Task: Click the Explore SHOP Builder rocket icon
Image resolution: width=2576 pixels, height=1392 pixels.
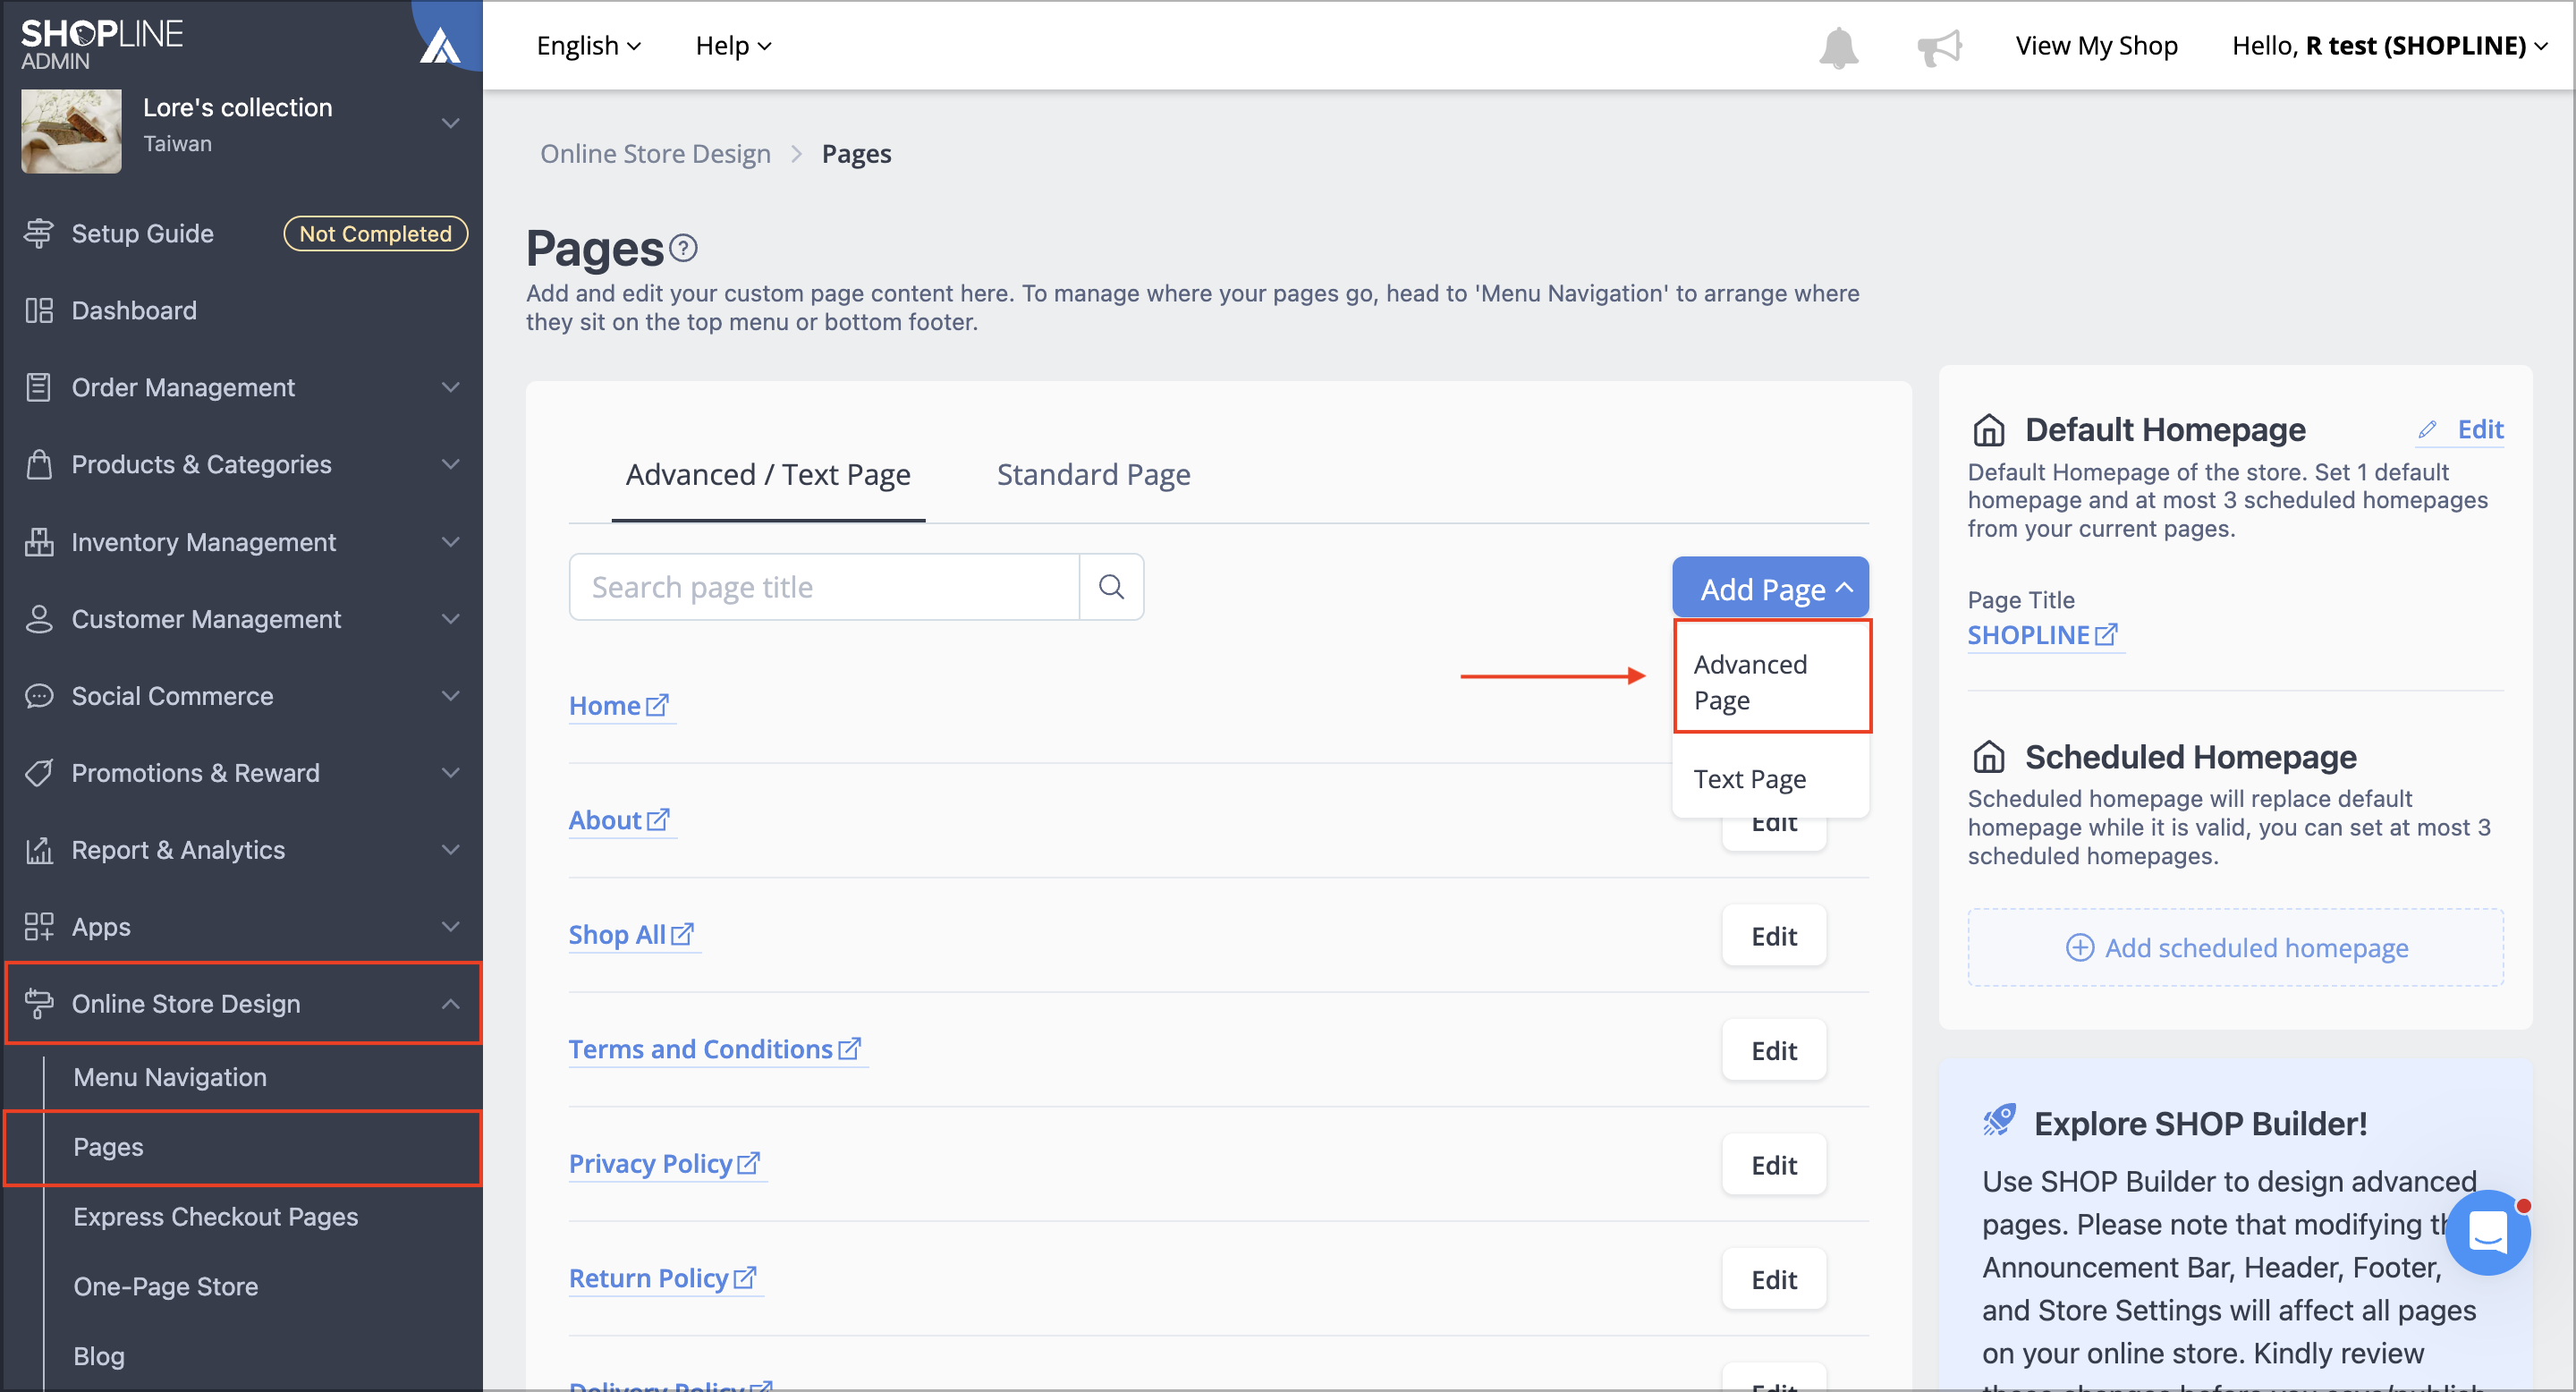Action: pos(1999,1121)
